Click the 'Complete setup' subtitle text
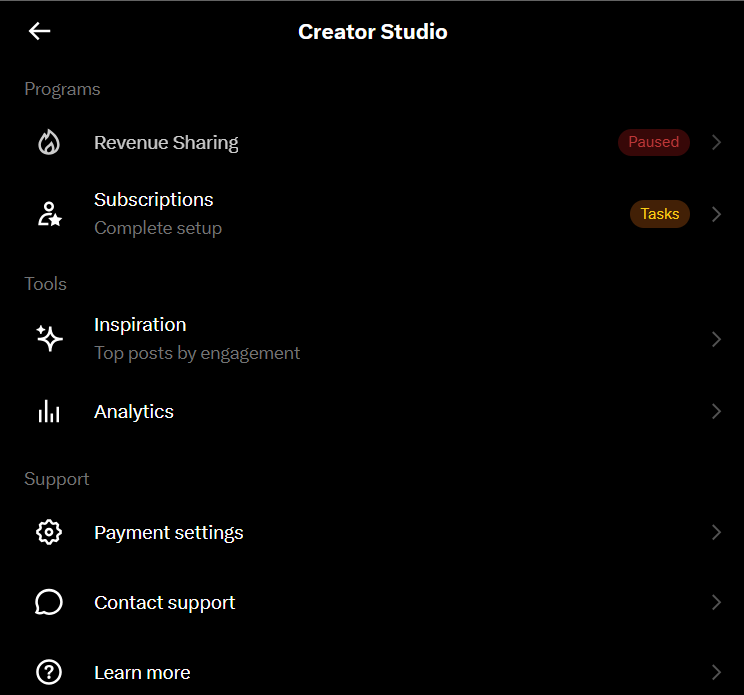The width and height of the screenshot is (744, 695). [158, 229]
